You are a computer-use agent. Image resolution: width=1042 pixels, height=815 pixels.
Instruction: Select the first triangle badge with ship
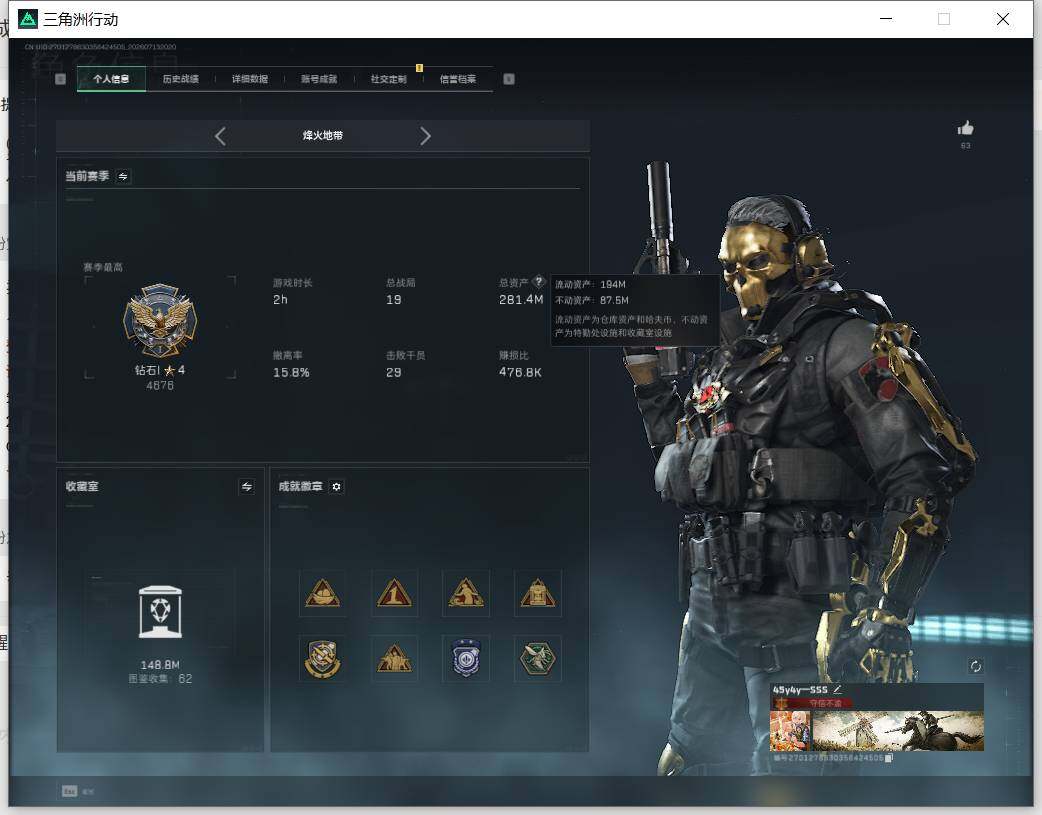tap(323, 593)
